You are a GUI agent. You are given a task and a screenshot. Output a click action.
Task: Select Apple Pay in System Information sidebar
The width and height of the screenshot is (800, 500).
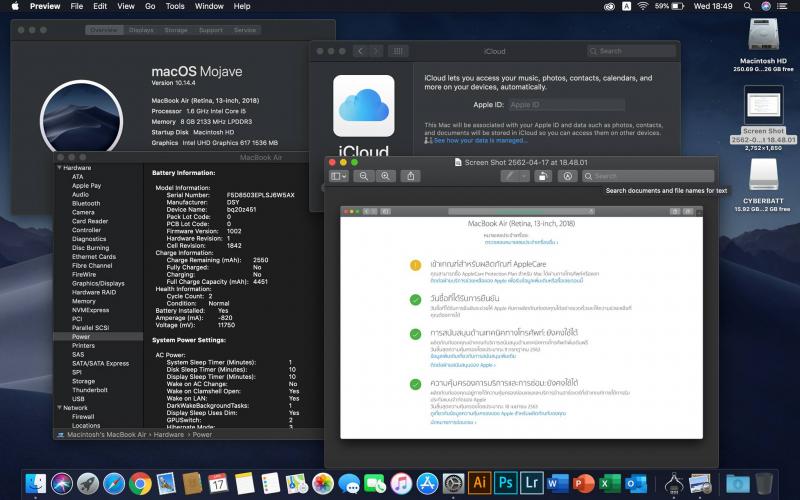pos(86,186)
